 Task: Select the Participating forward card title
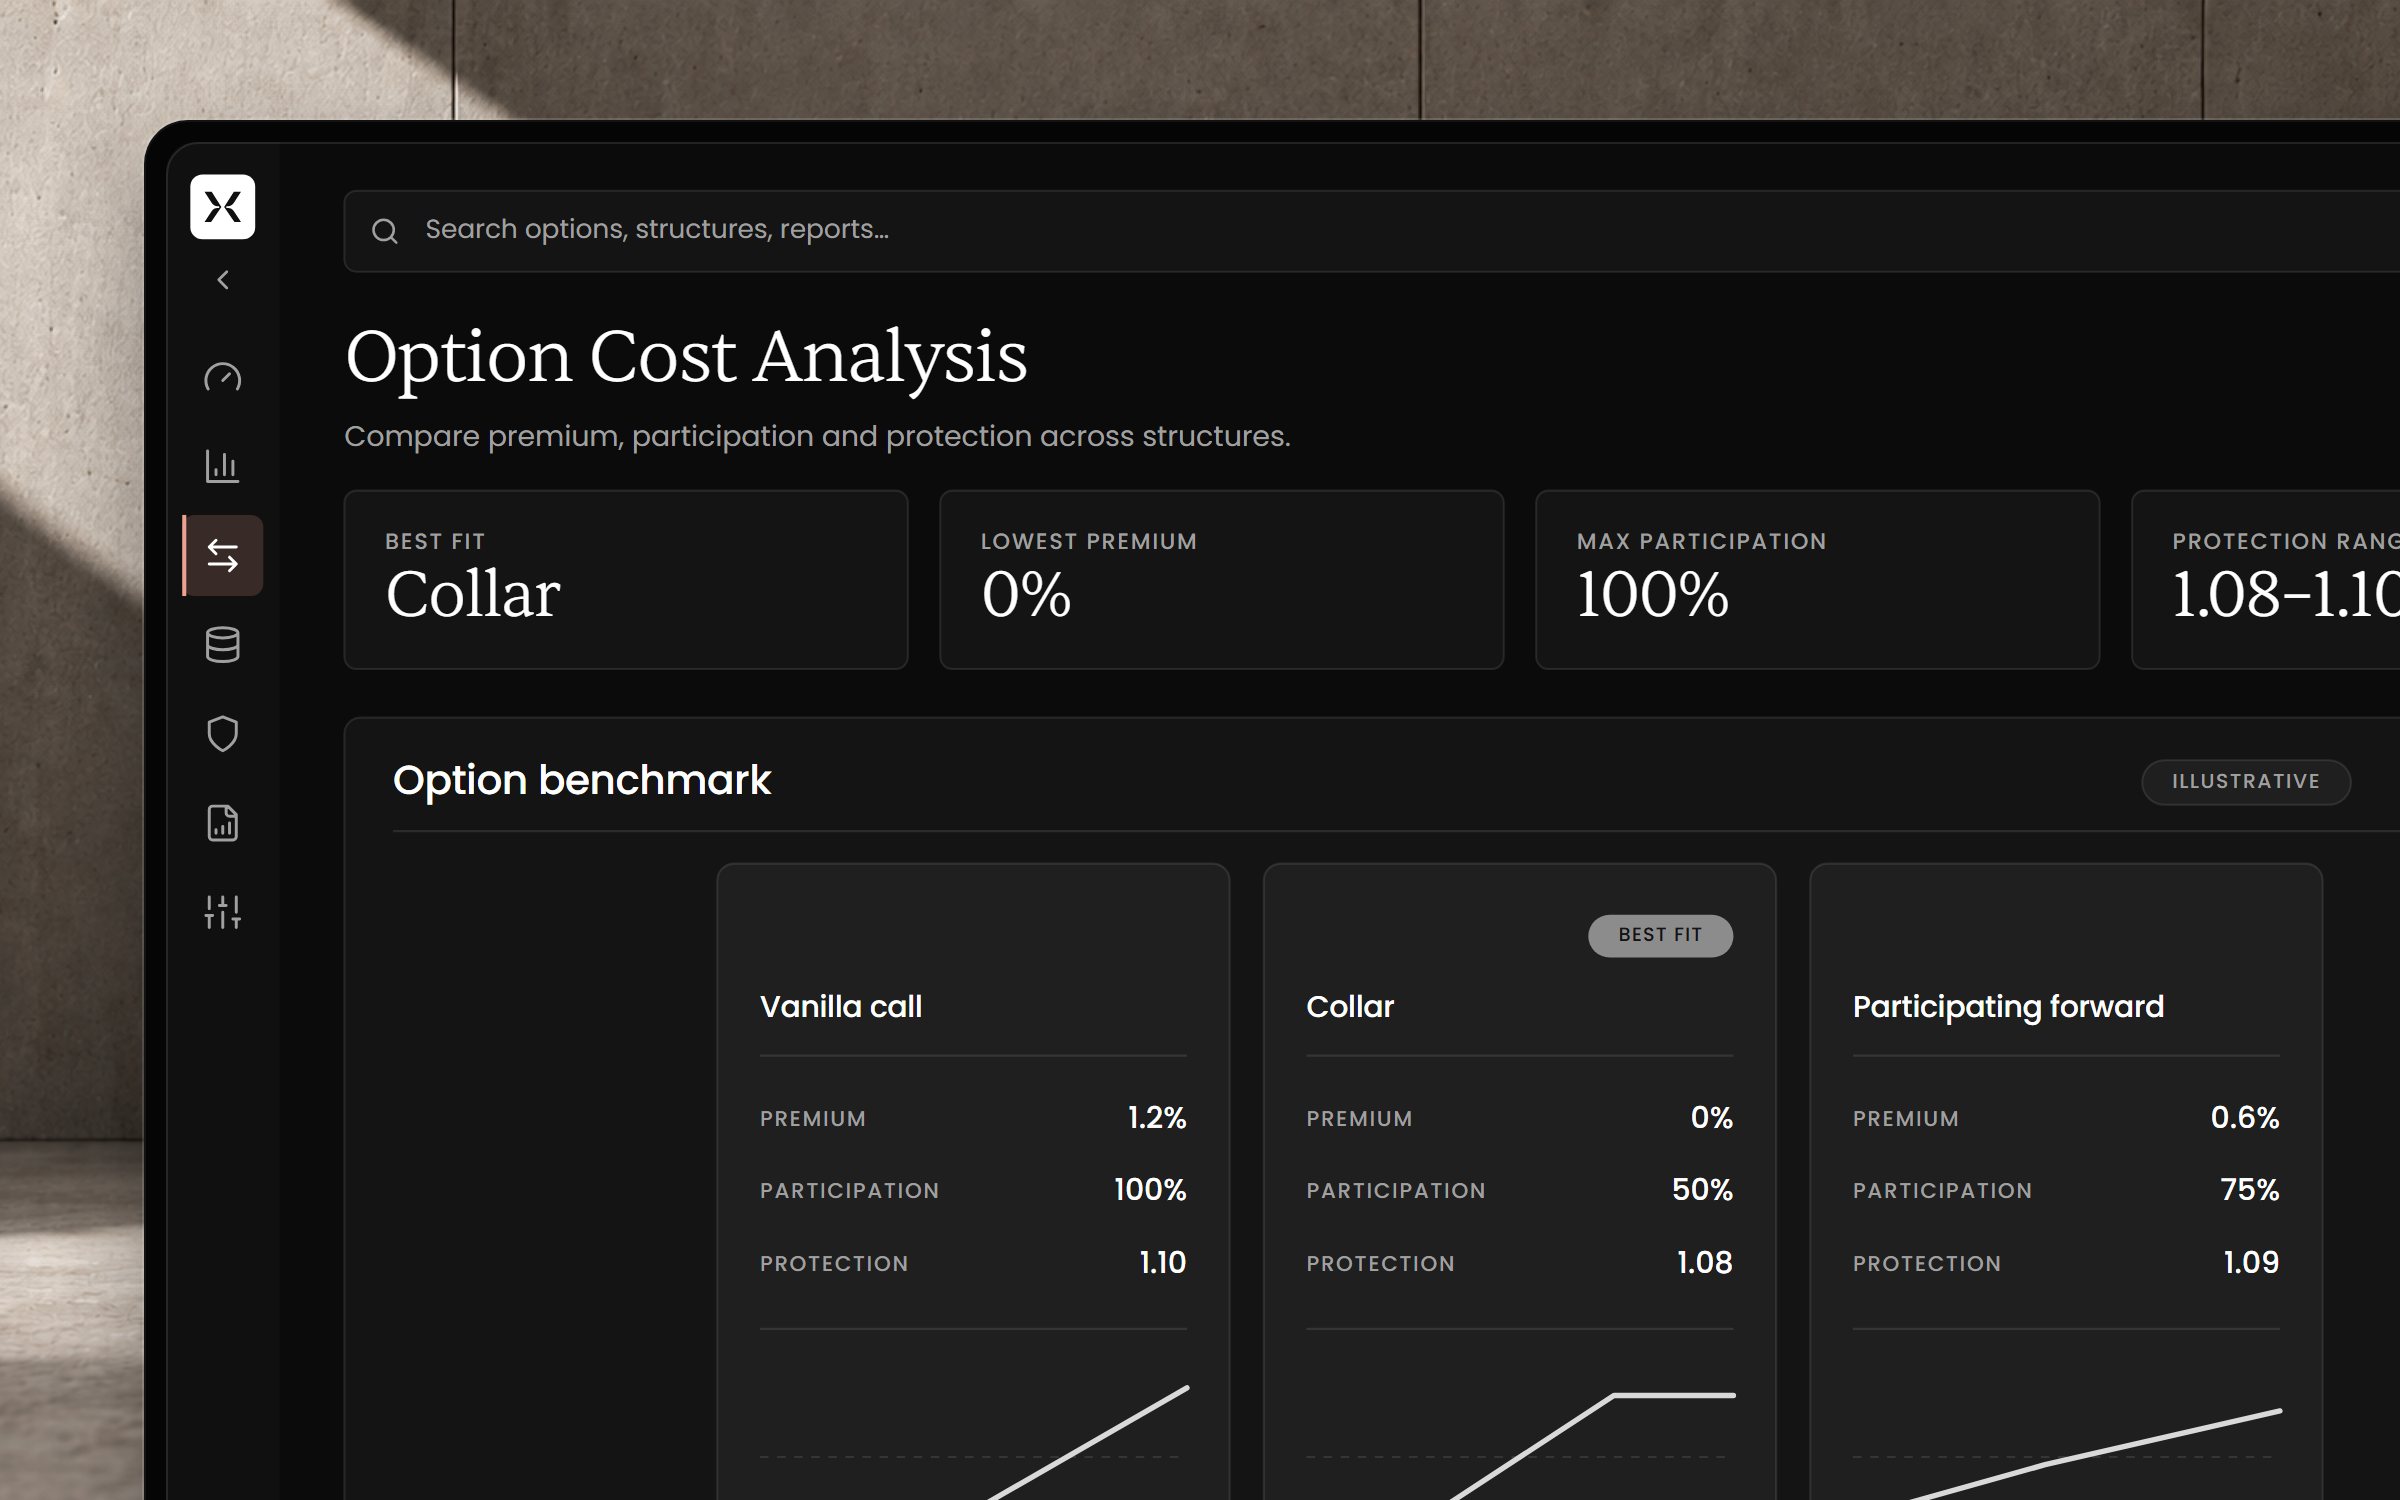[2008, 1006]
